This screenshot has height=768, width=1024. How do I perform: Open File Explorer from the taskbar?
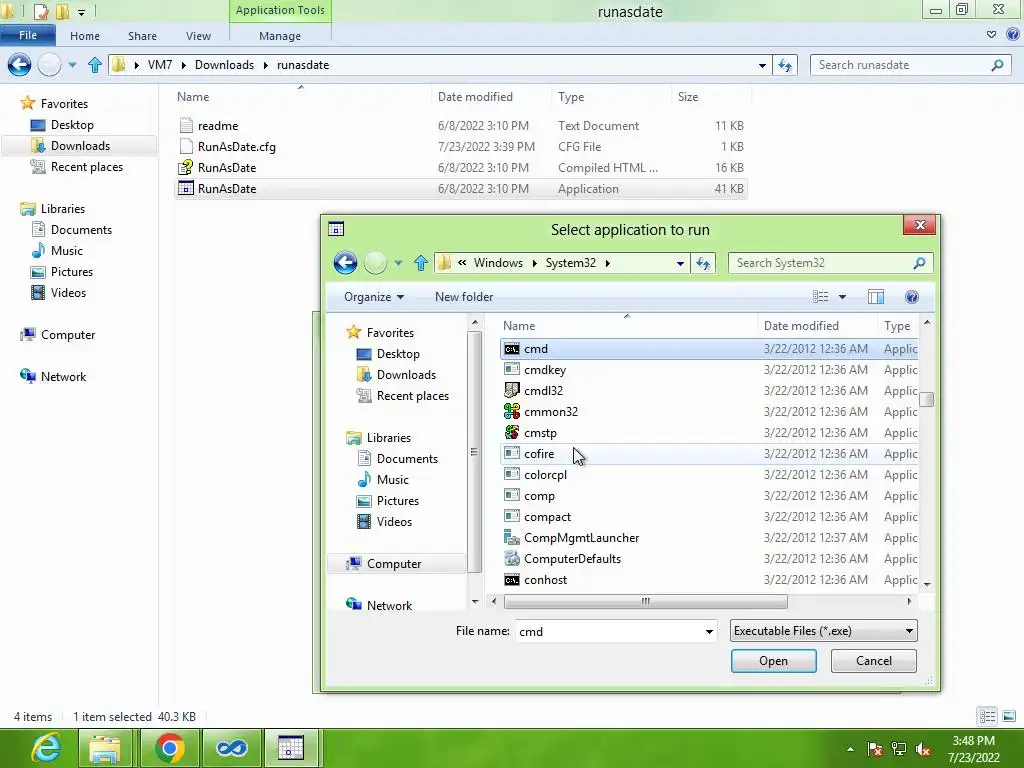click(105, 748)
